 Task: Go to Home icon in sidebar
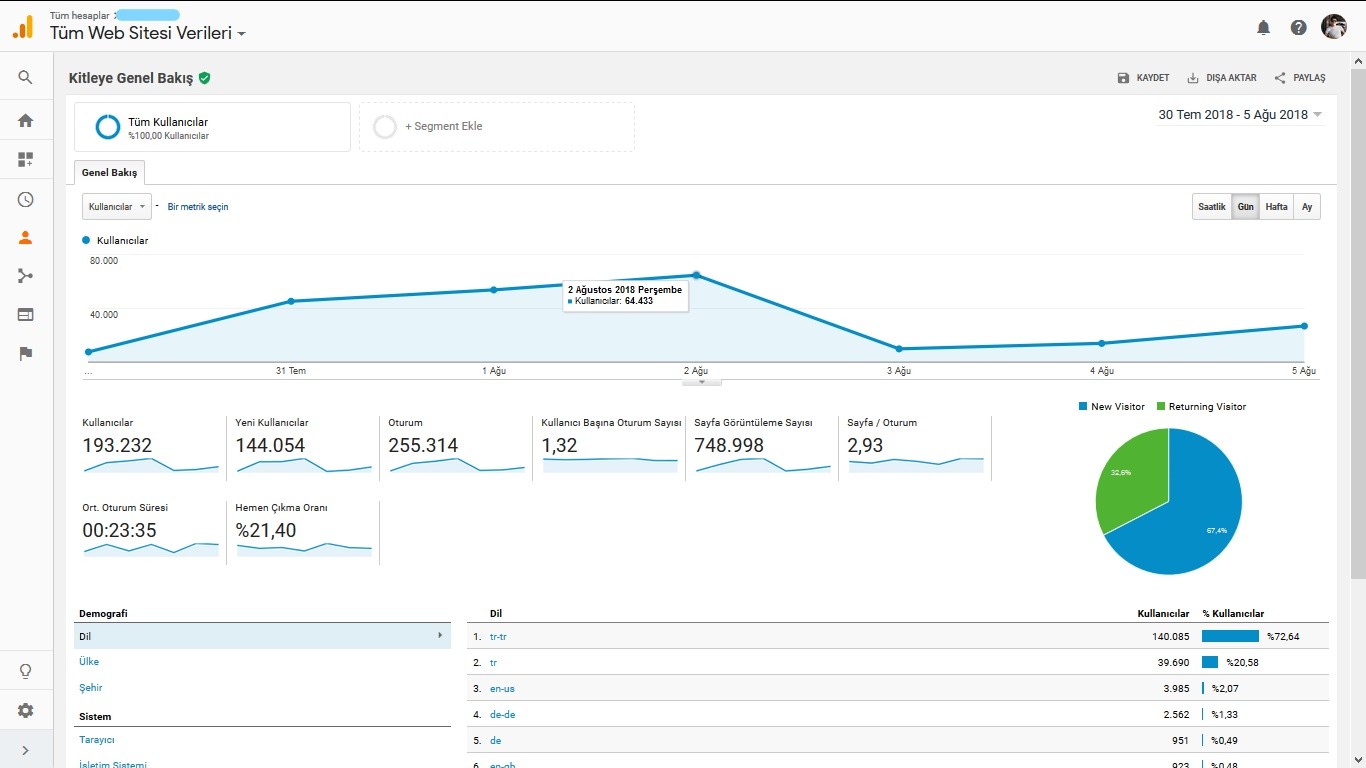pyautogui.click(x=25, y=120)
